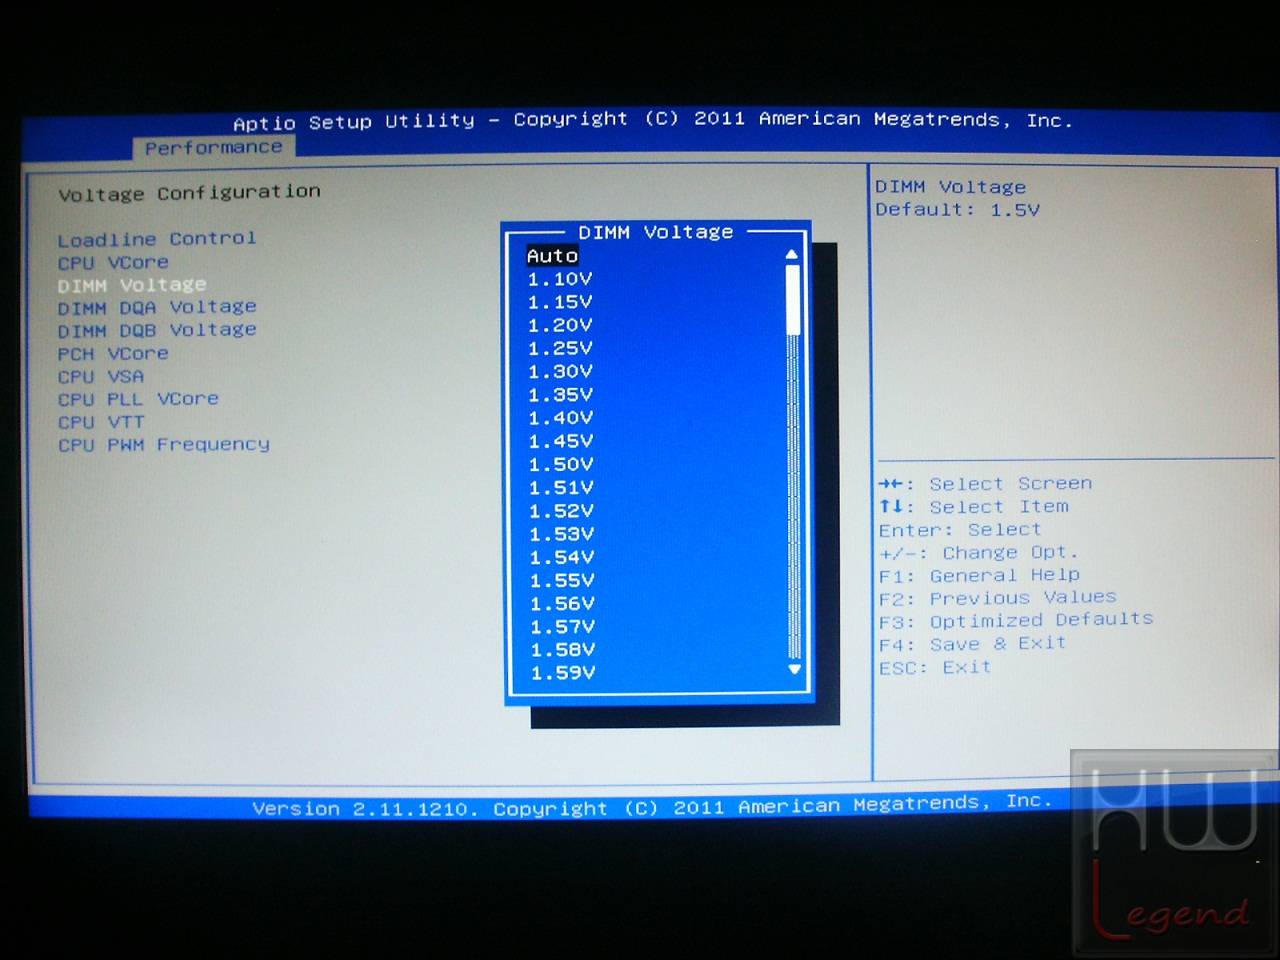
Task: Click 'ESC: Exit' hint
Action: click(x=935, y=668)
